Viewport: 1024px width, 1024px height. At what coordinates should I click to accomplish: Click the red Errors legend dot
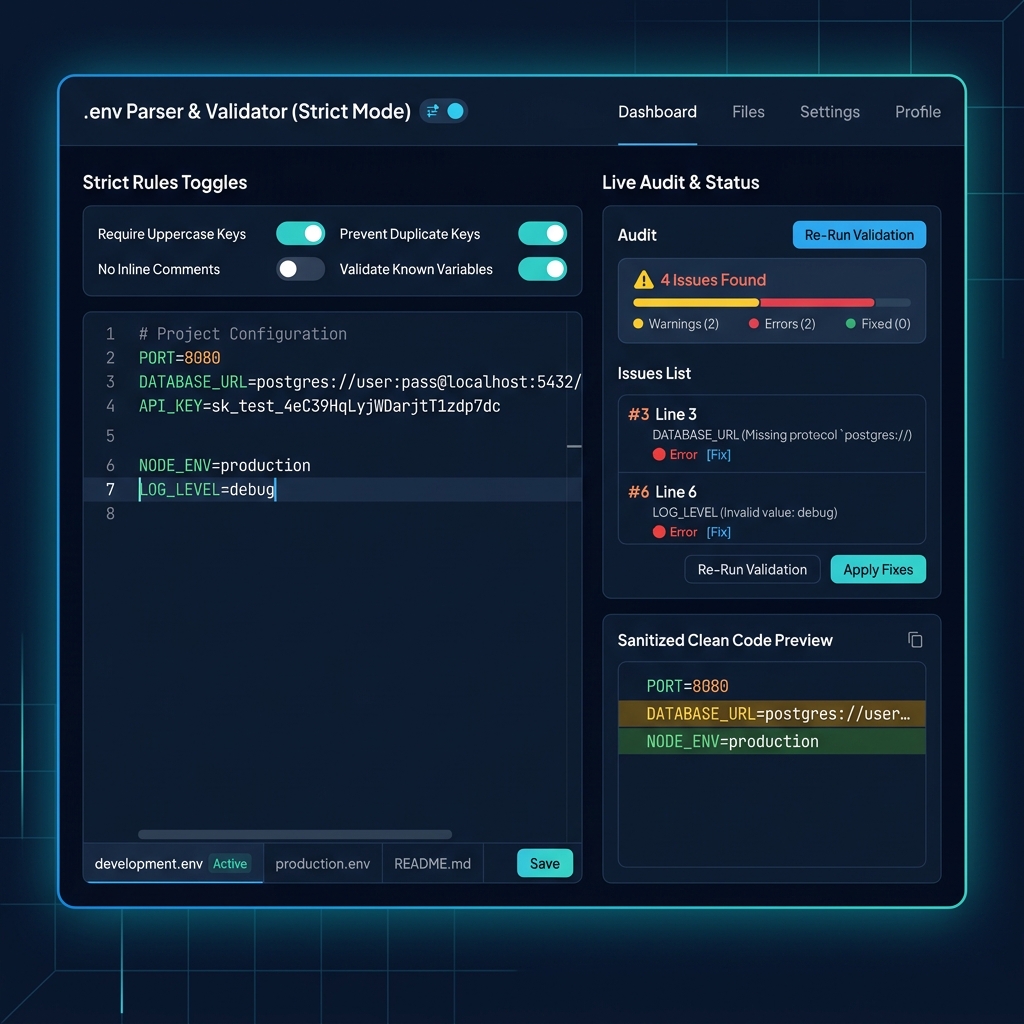pos(754,324)
